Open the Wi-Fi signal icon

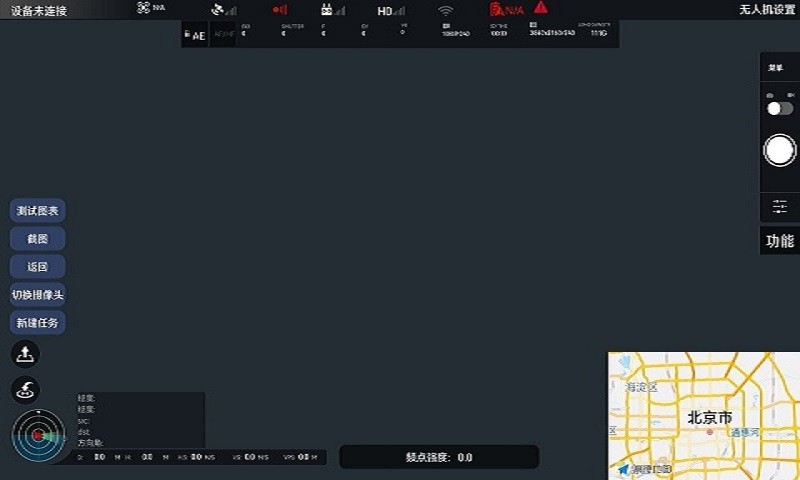(x=446, y=10)
